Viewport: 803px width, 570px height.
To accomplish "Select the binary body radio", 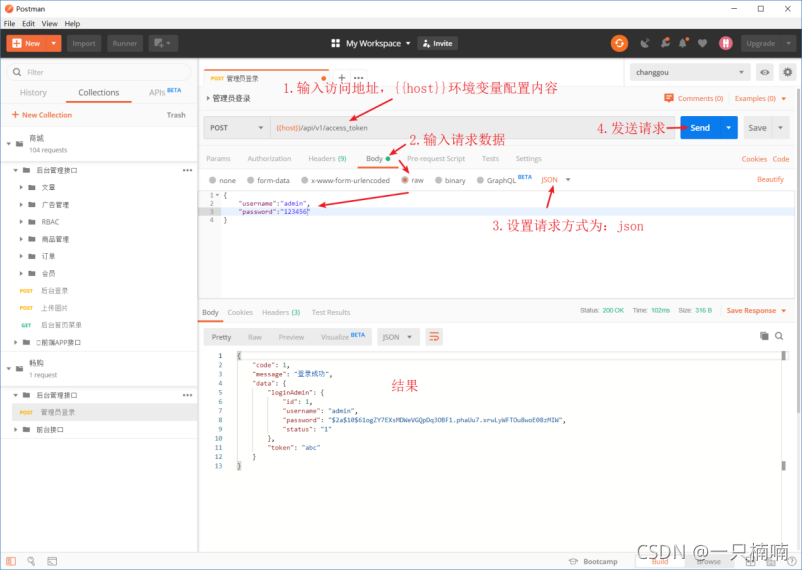I will [x=438, y=180].
